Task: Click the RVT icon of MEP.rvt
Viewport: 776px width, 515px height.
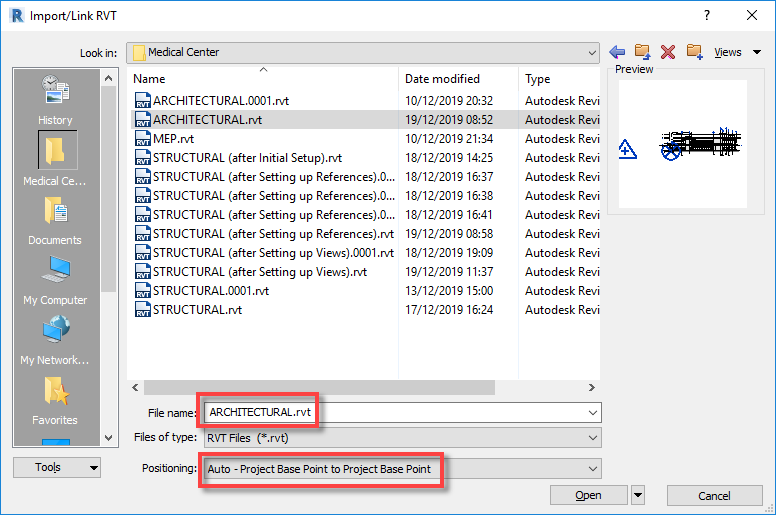Action: click(x=143, y=139)
